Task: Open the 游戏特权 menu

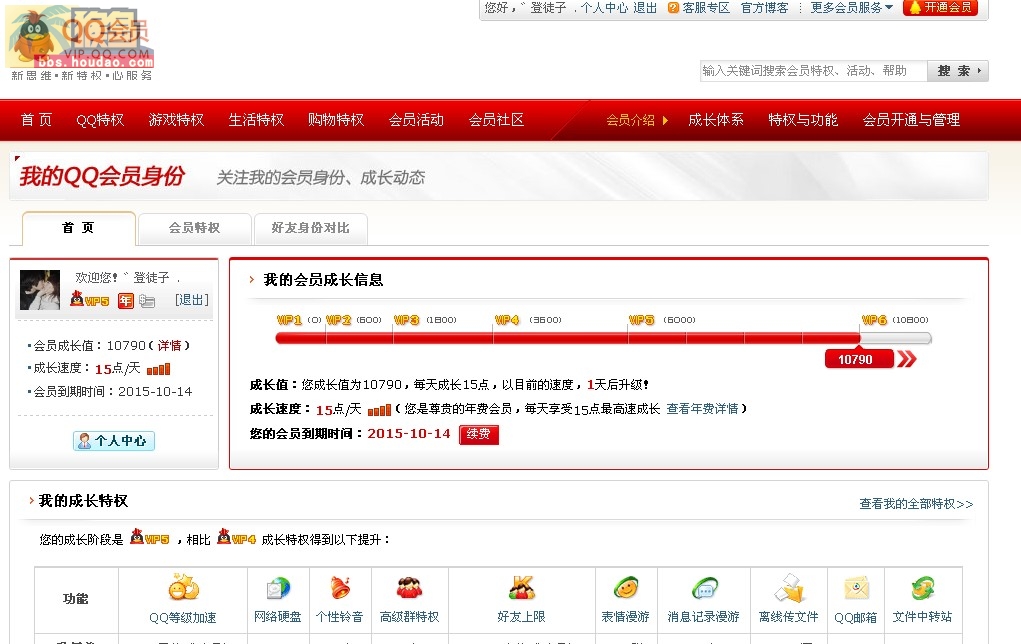Action: click(176, 120)
